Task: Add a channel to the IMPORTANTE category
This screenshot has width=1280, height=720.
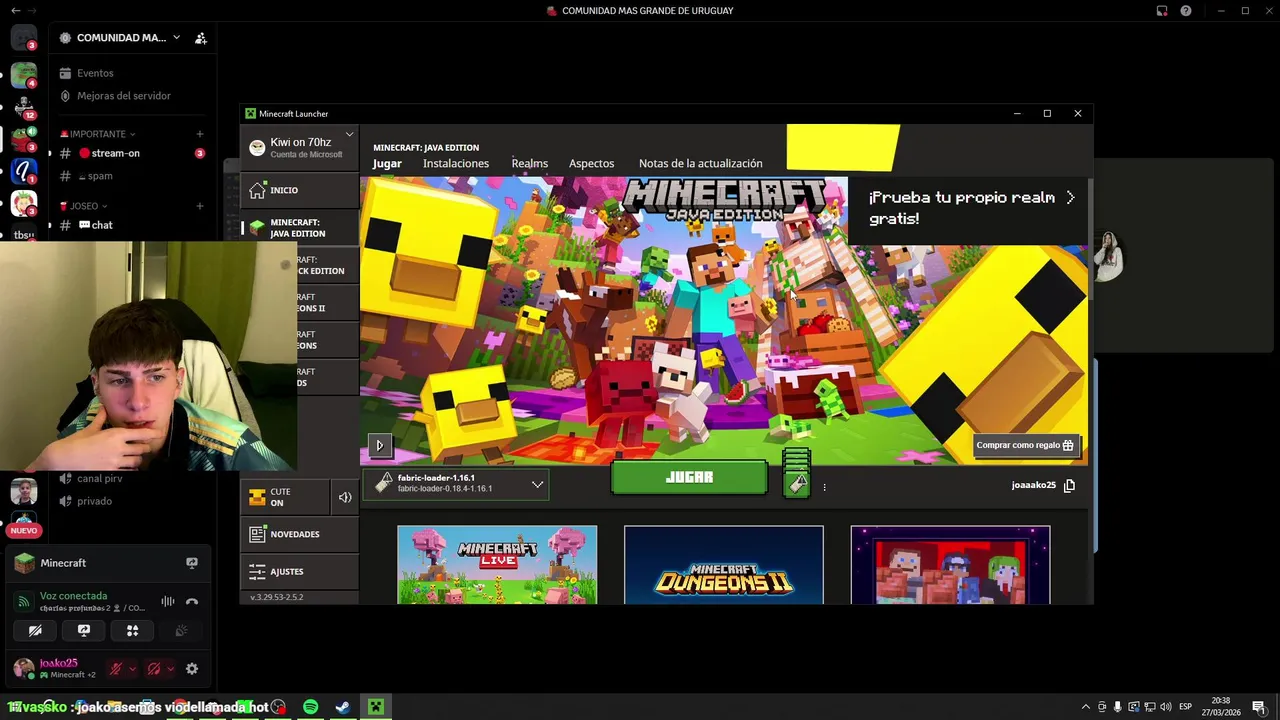Action: (199, 134)
